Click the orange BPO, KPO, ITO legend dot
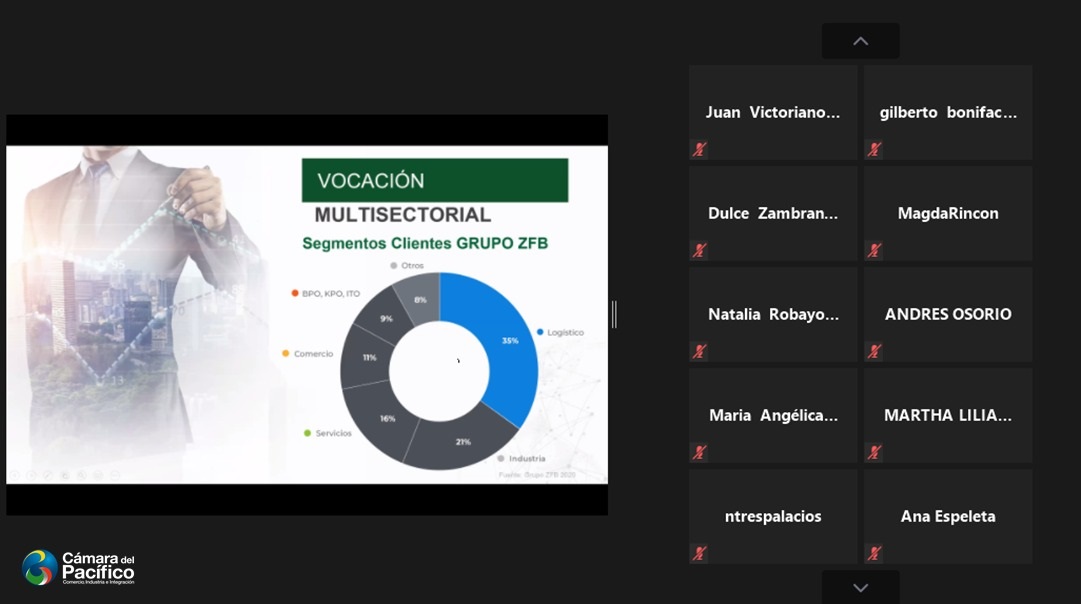 295,293
